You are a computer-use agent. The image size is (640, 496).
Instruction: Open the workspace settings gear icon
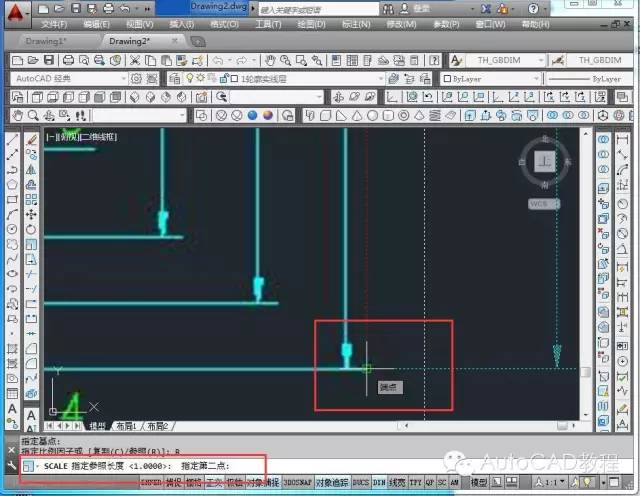point(136,78)
